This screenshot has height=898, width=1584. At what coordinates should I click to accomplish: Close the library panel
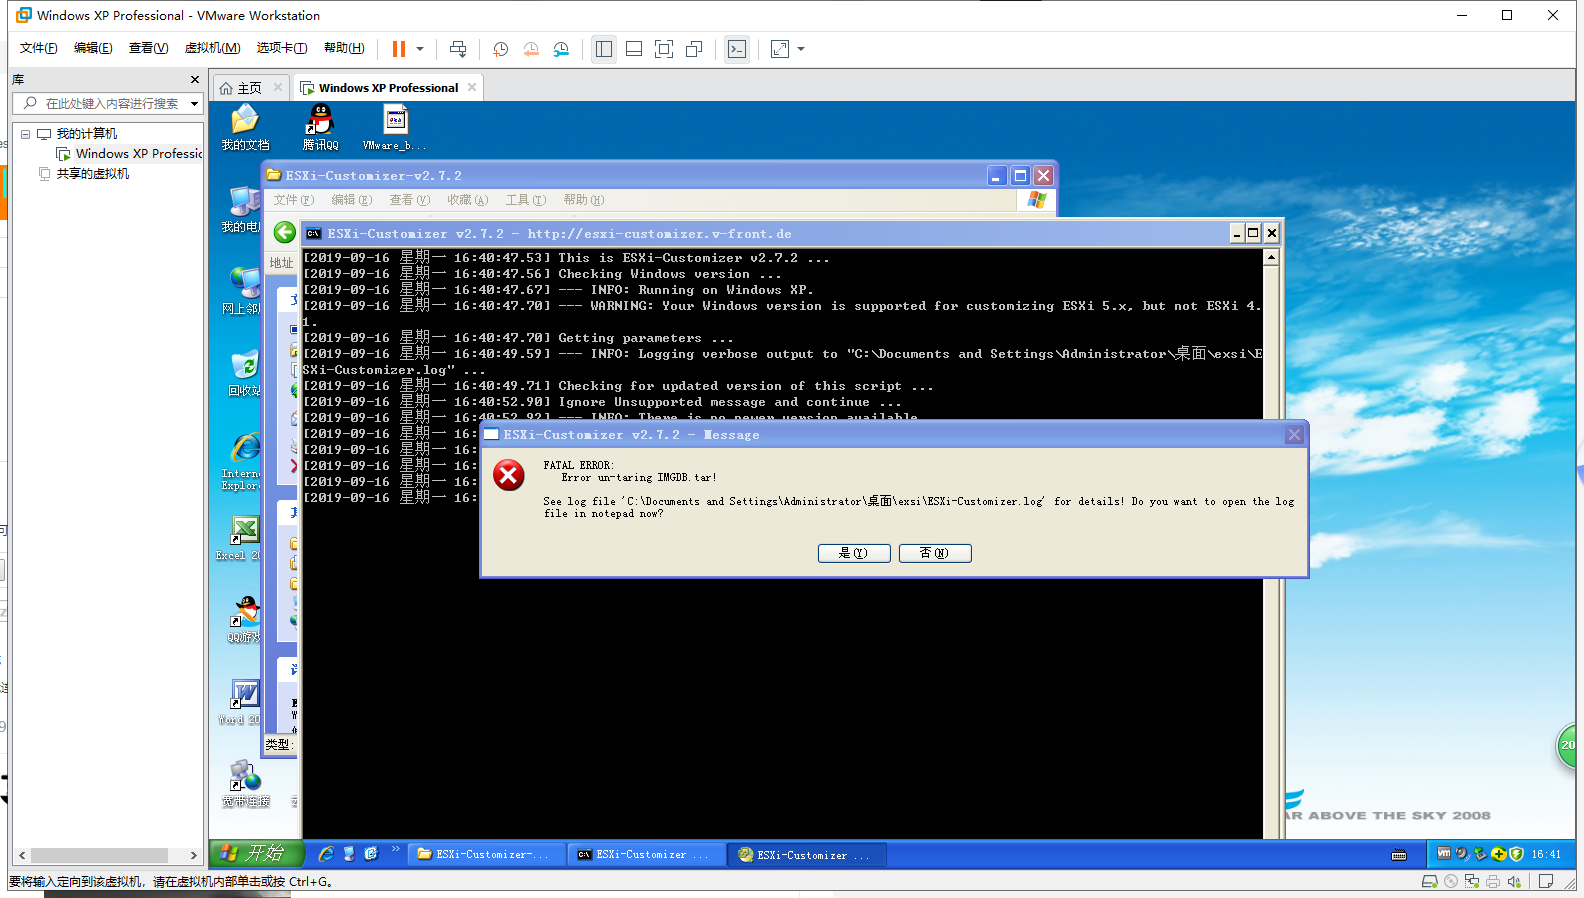pos(195,79)
